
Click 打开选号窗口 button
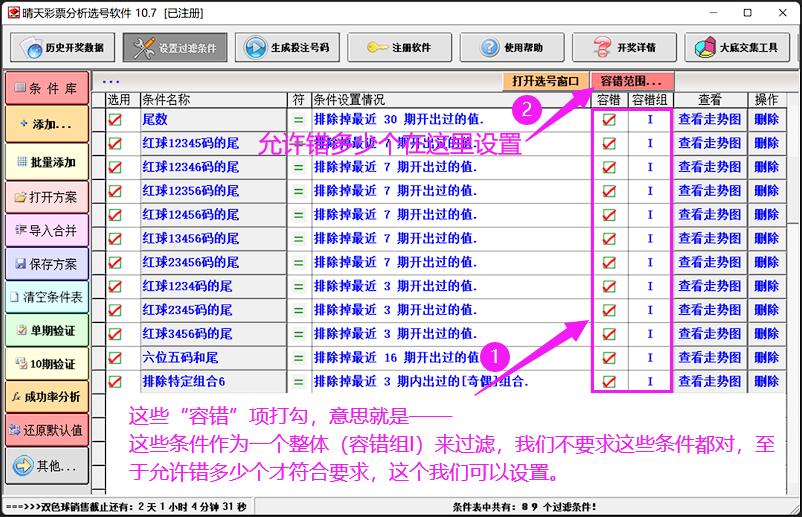coord(545,80)
